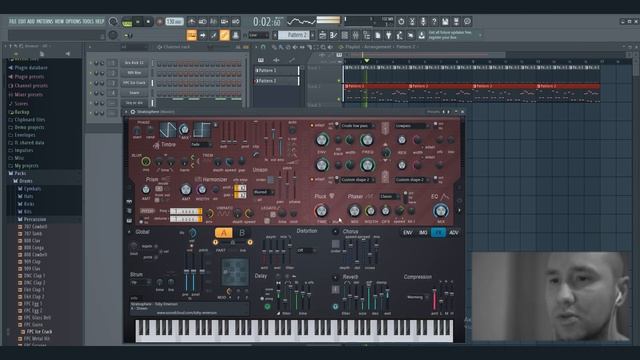Switch to ENV tab in synth
640x360 pixels.
pyautogui.click(x=407, y=233)
